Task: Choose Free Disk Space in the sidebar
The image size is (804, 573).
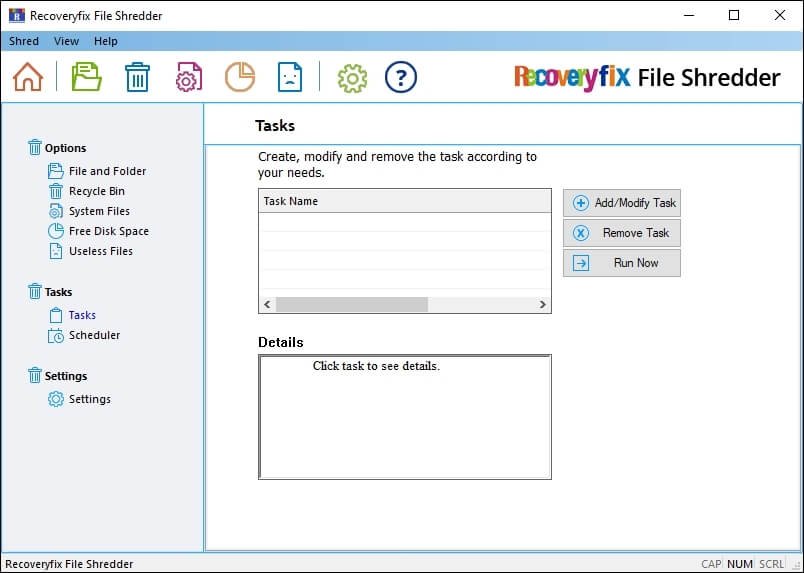Action: pos(108,231)
